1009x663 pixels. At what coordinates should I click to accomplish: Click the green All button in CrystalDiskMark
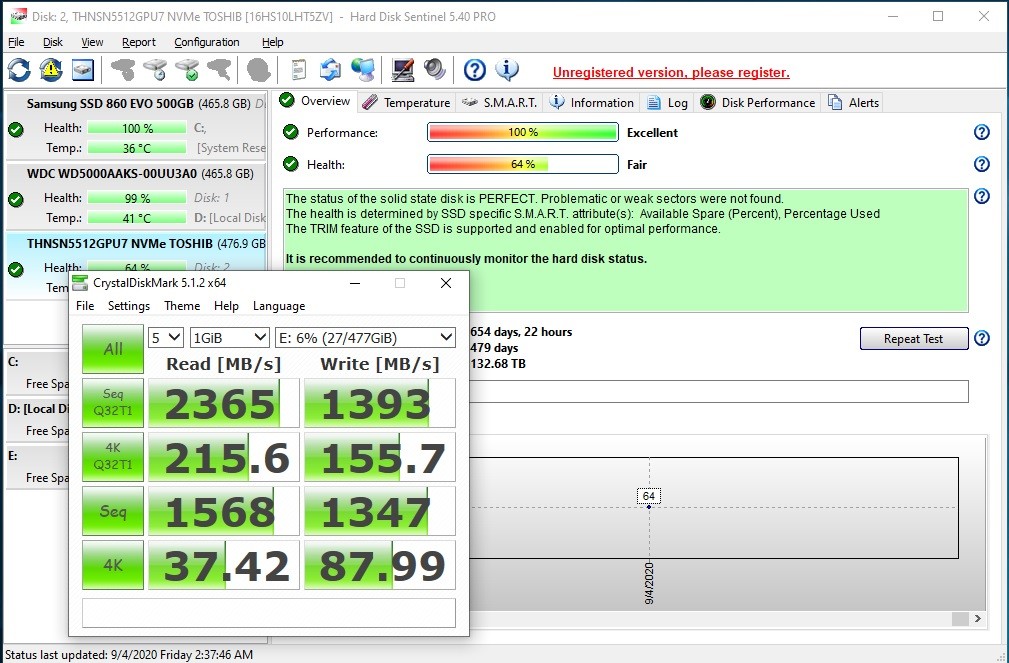[x=113, y=349]
